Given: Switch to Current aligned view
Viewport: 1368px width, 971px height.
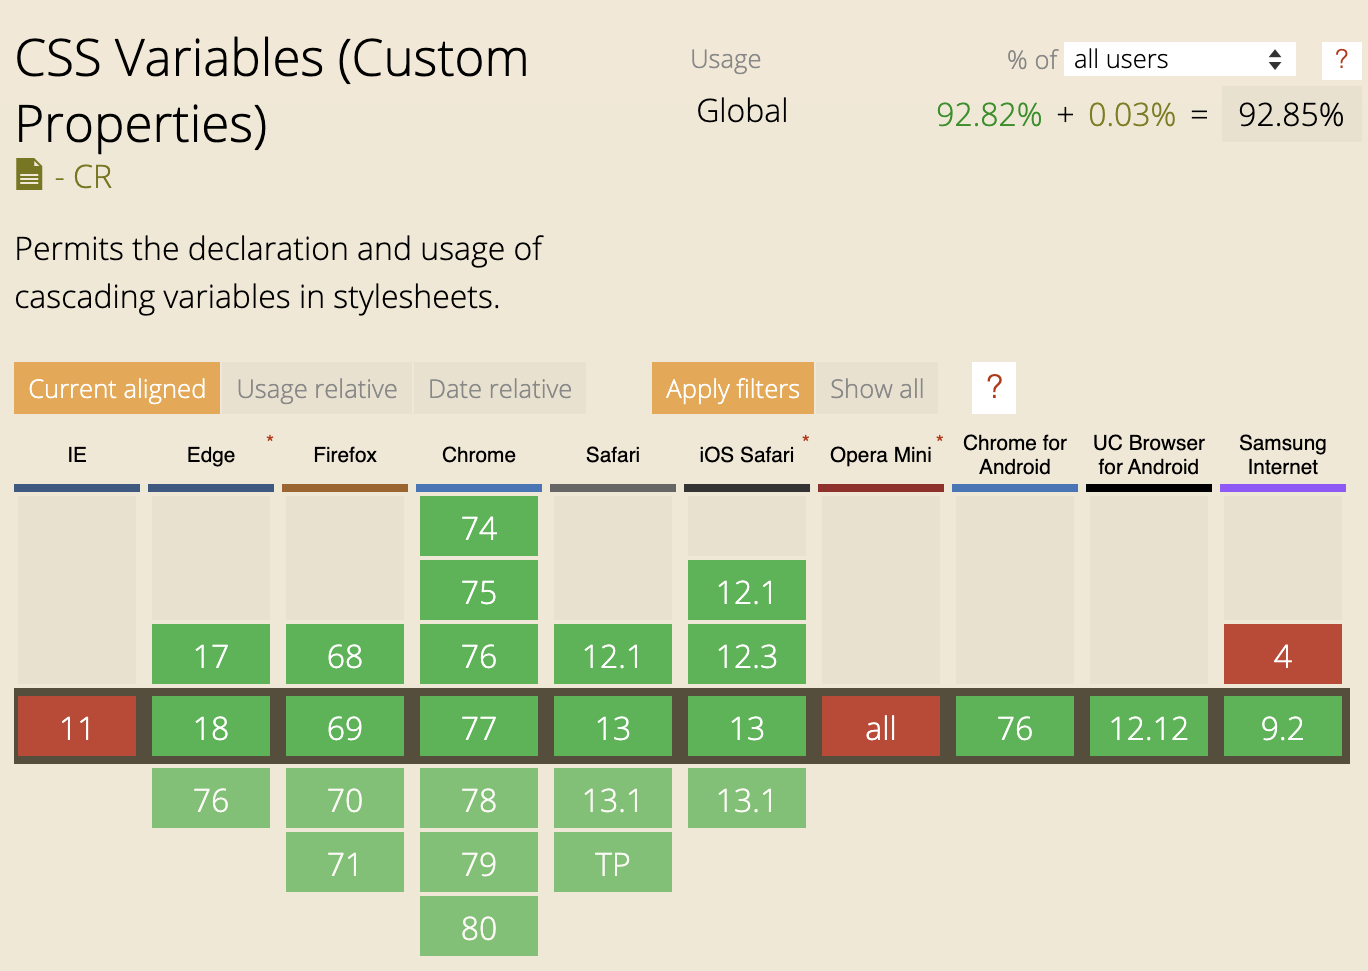Looking at the screenshot, I should click(117, 388).
